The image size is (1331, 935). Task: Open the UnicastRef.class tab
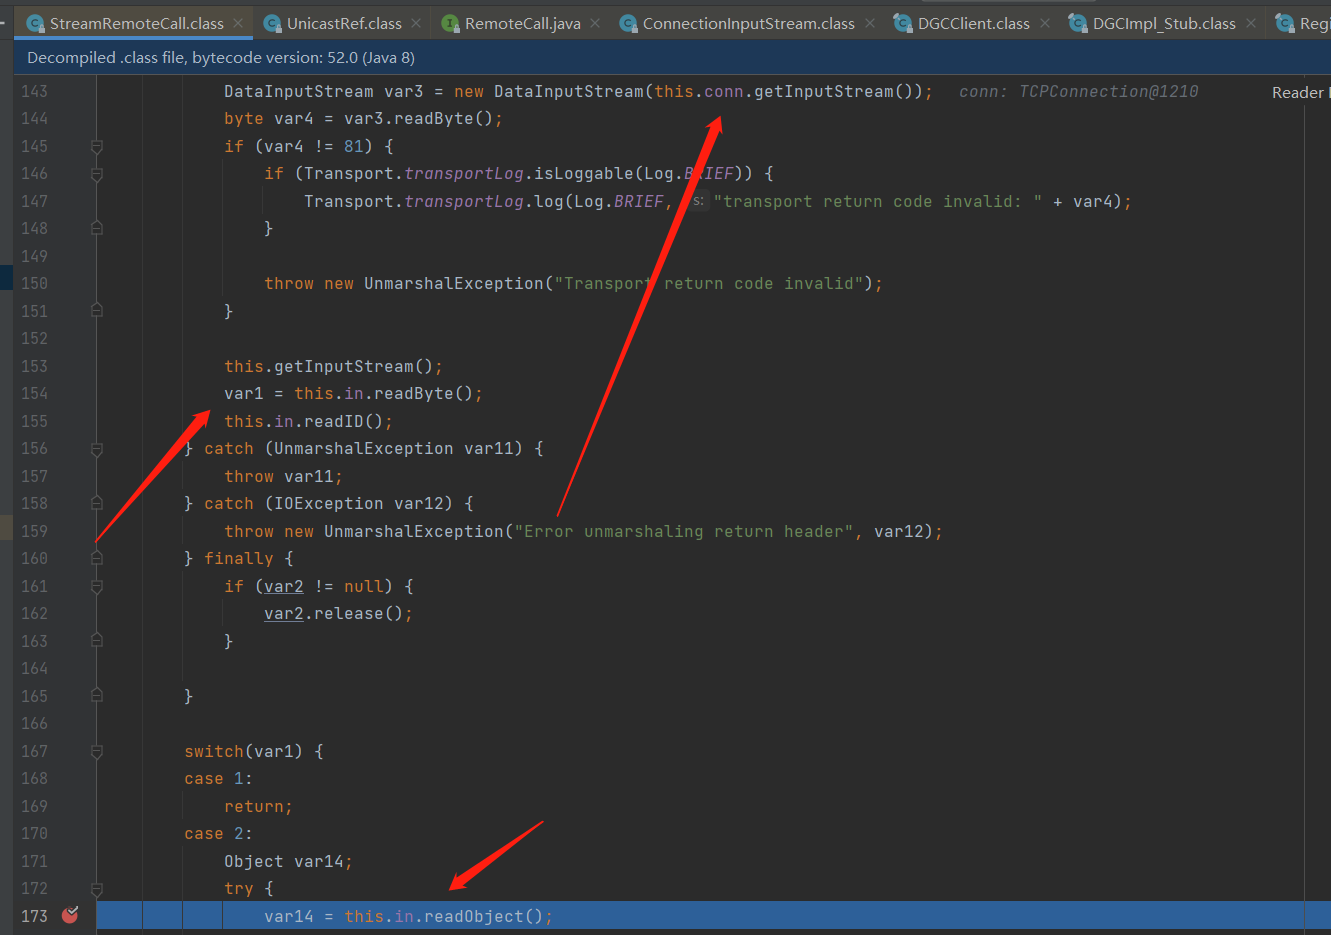[344, 23]
